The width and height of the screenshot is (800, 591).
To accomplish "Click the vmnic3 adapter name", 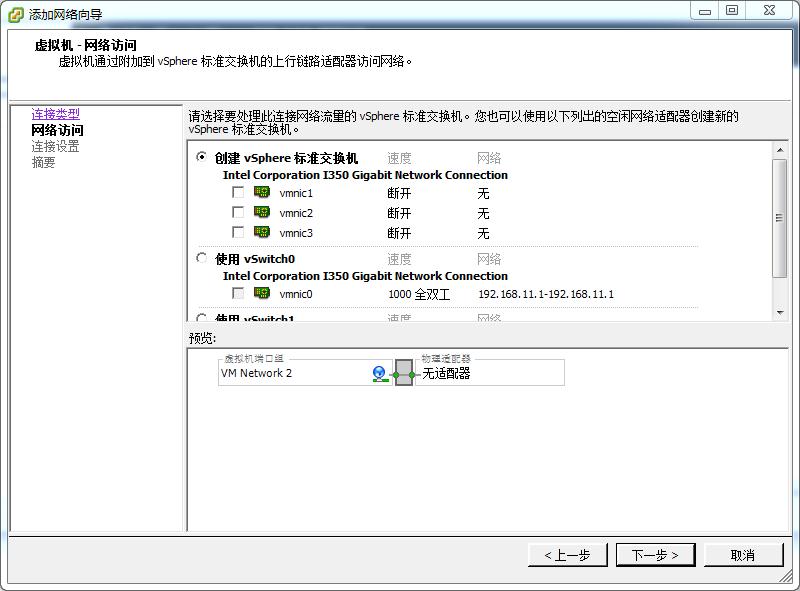I will click(x=296, y=233).
